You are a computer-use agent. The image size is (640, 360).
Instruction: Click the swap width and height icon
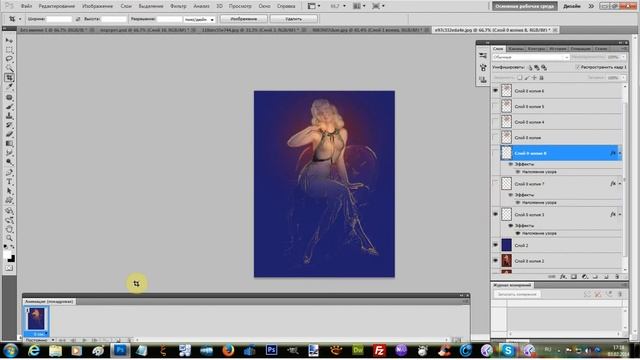click(78, 19)
